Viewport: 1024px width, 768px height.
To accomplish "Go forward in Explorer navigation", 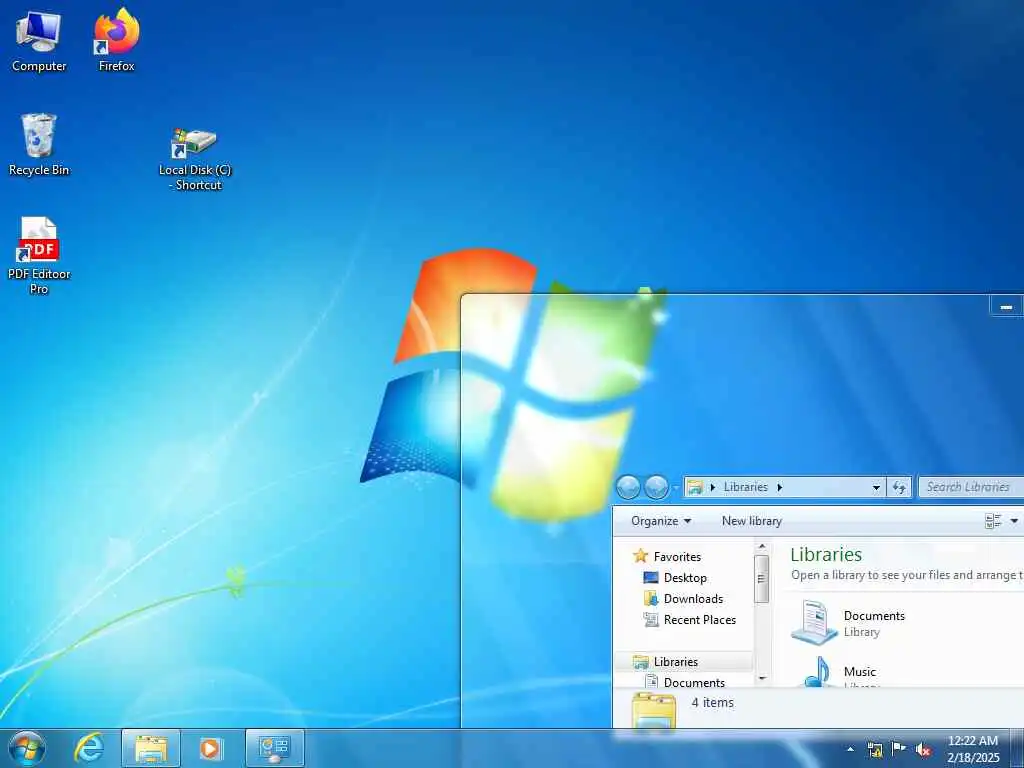I will tap(656, 487).
